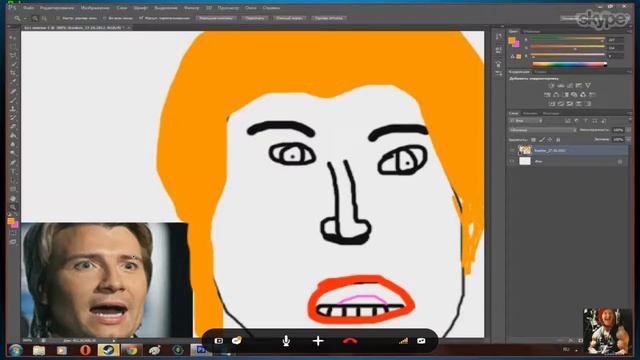Select the Eyedropper tool
Screen dimensions: 640x360
13,82
